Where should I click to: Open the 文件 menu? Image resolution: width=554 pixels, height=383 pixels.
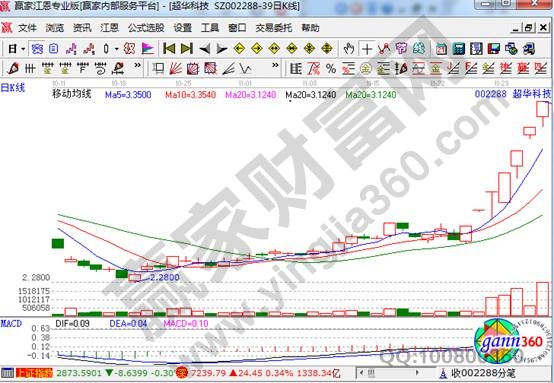pyautogui.click(x=27, y=28)
